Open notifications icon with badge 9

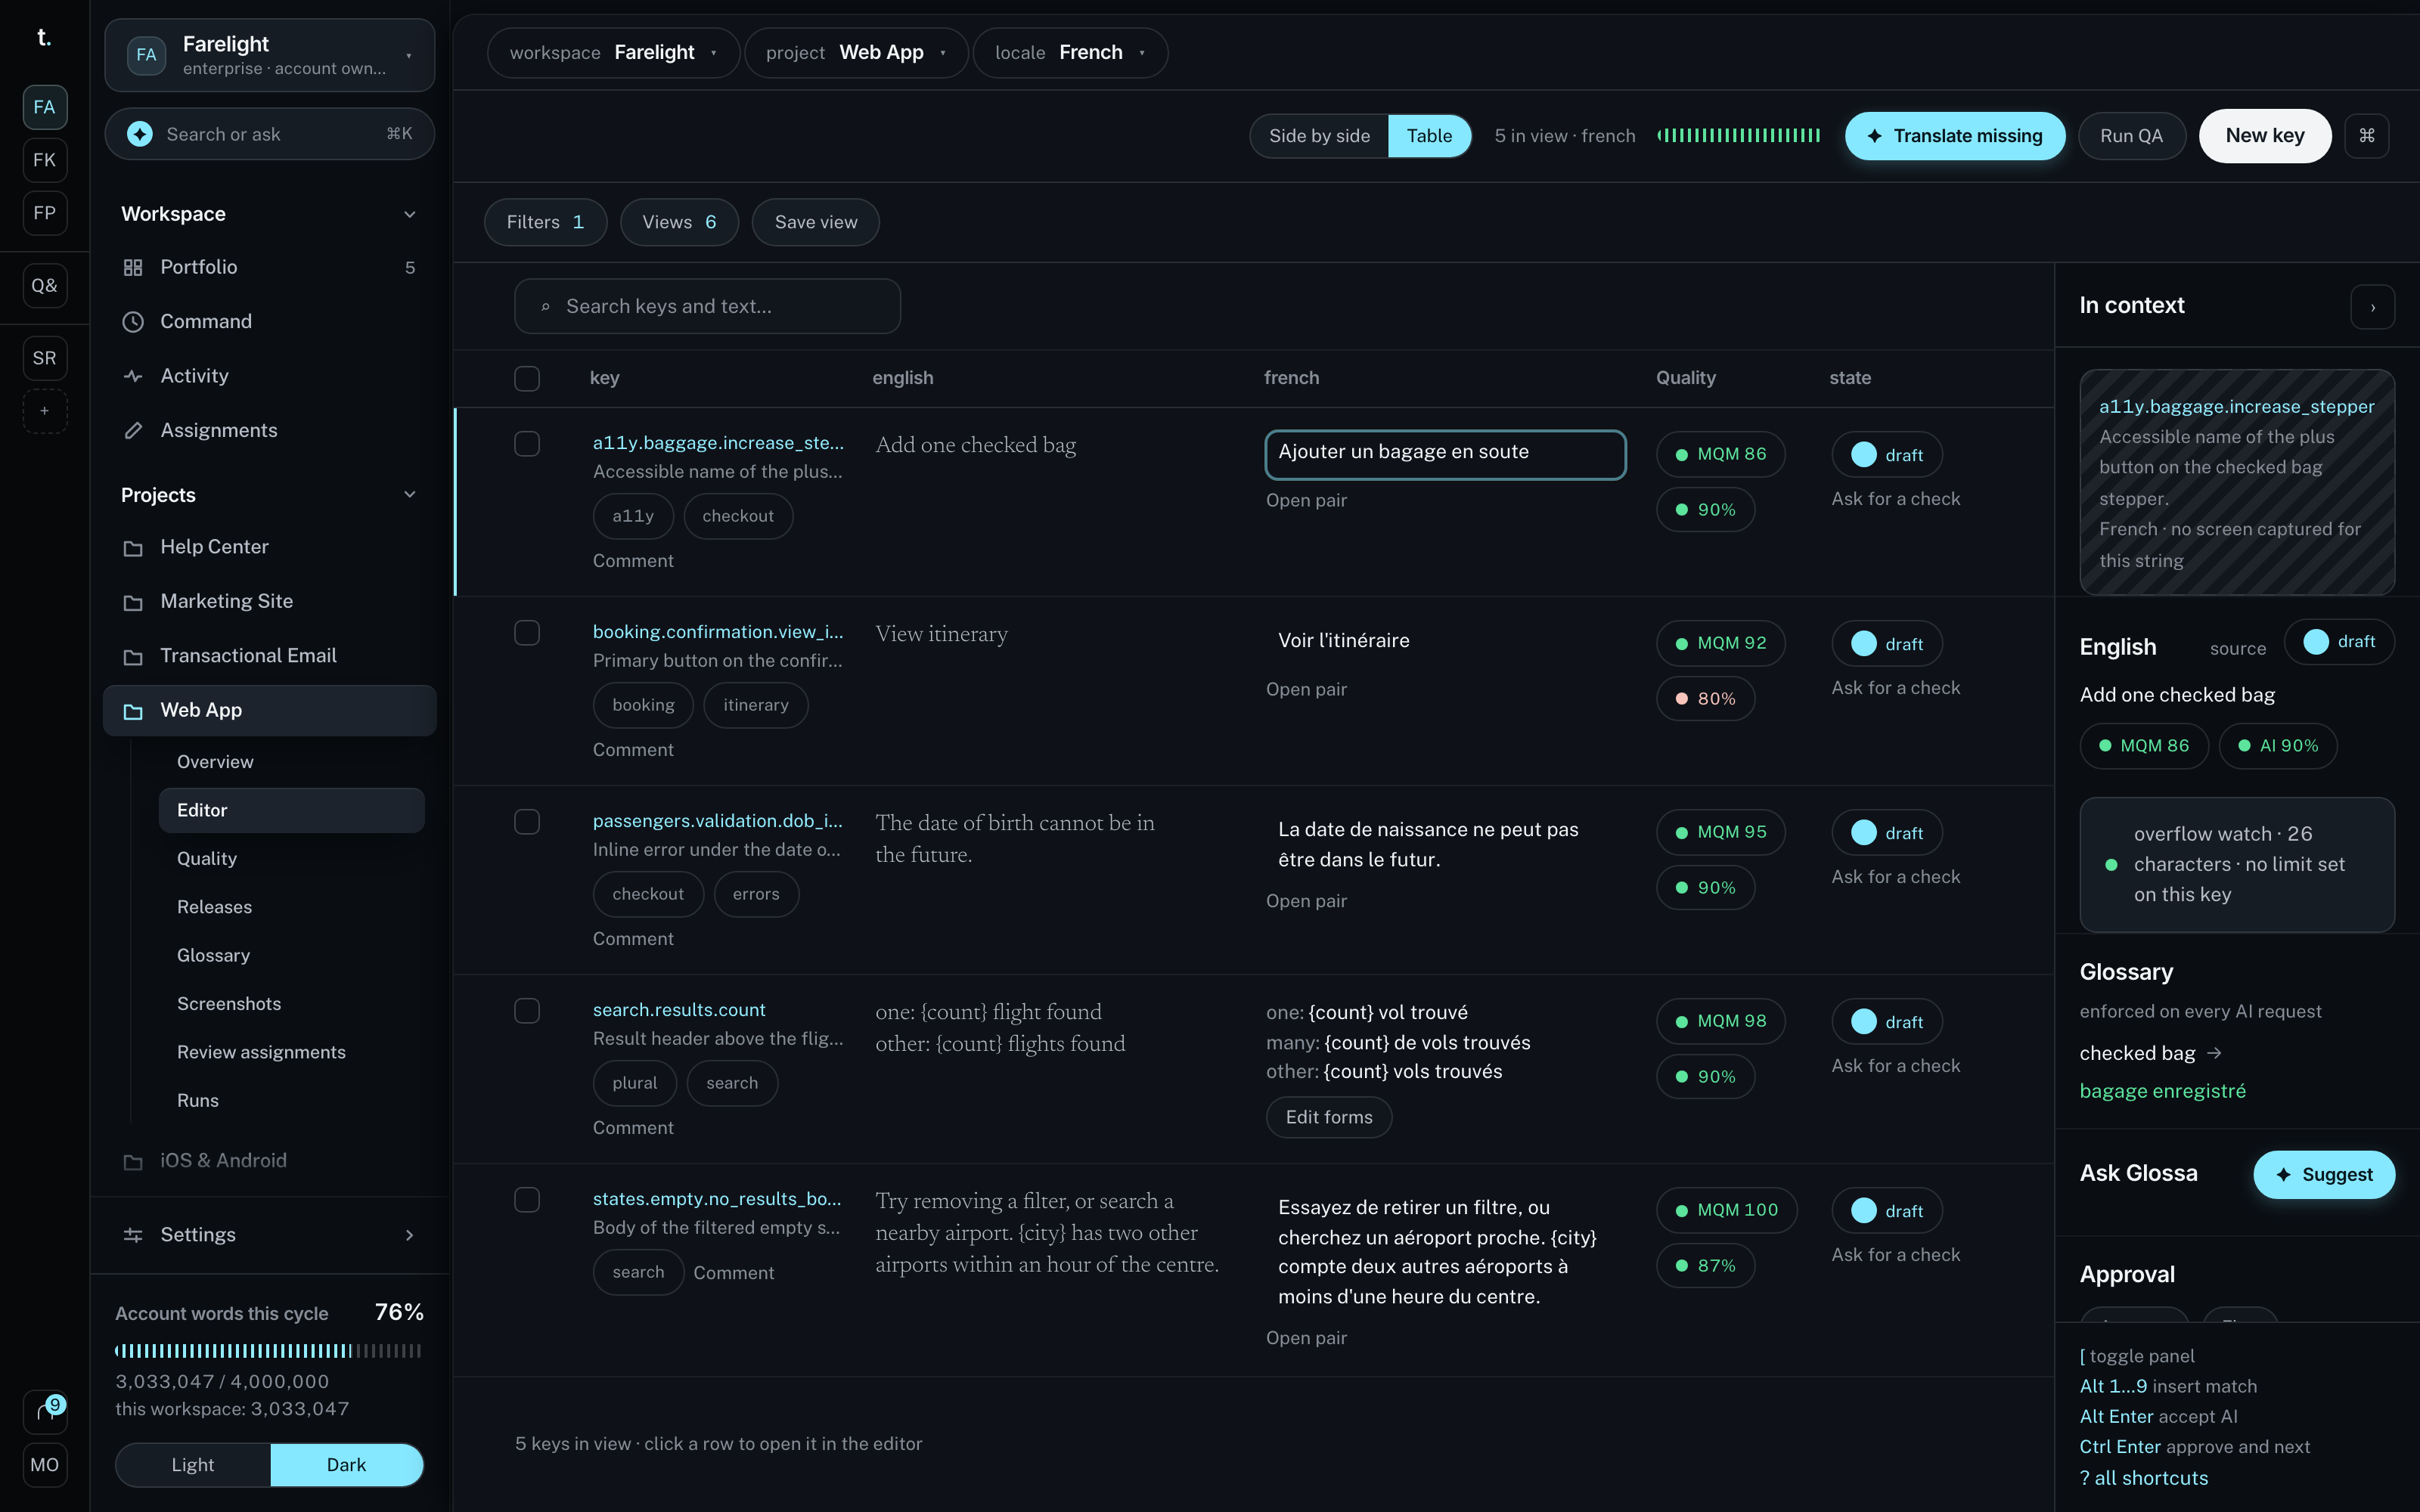45,1411
